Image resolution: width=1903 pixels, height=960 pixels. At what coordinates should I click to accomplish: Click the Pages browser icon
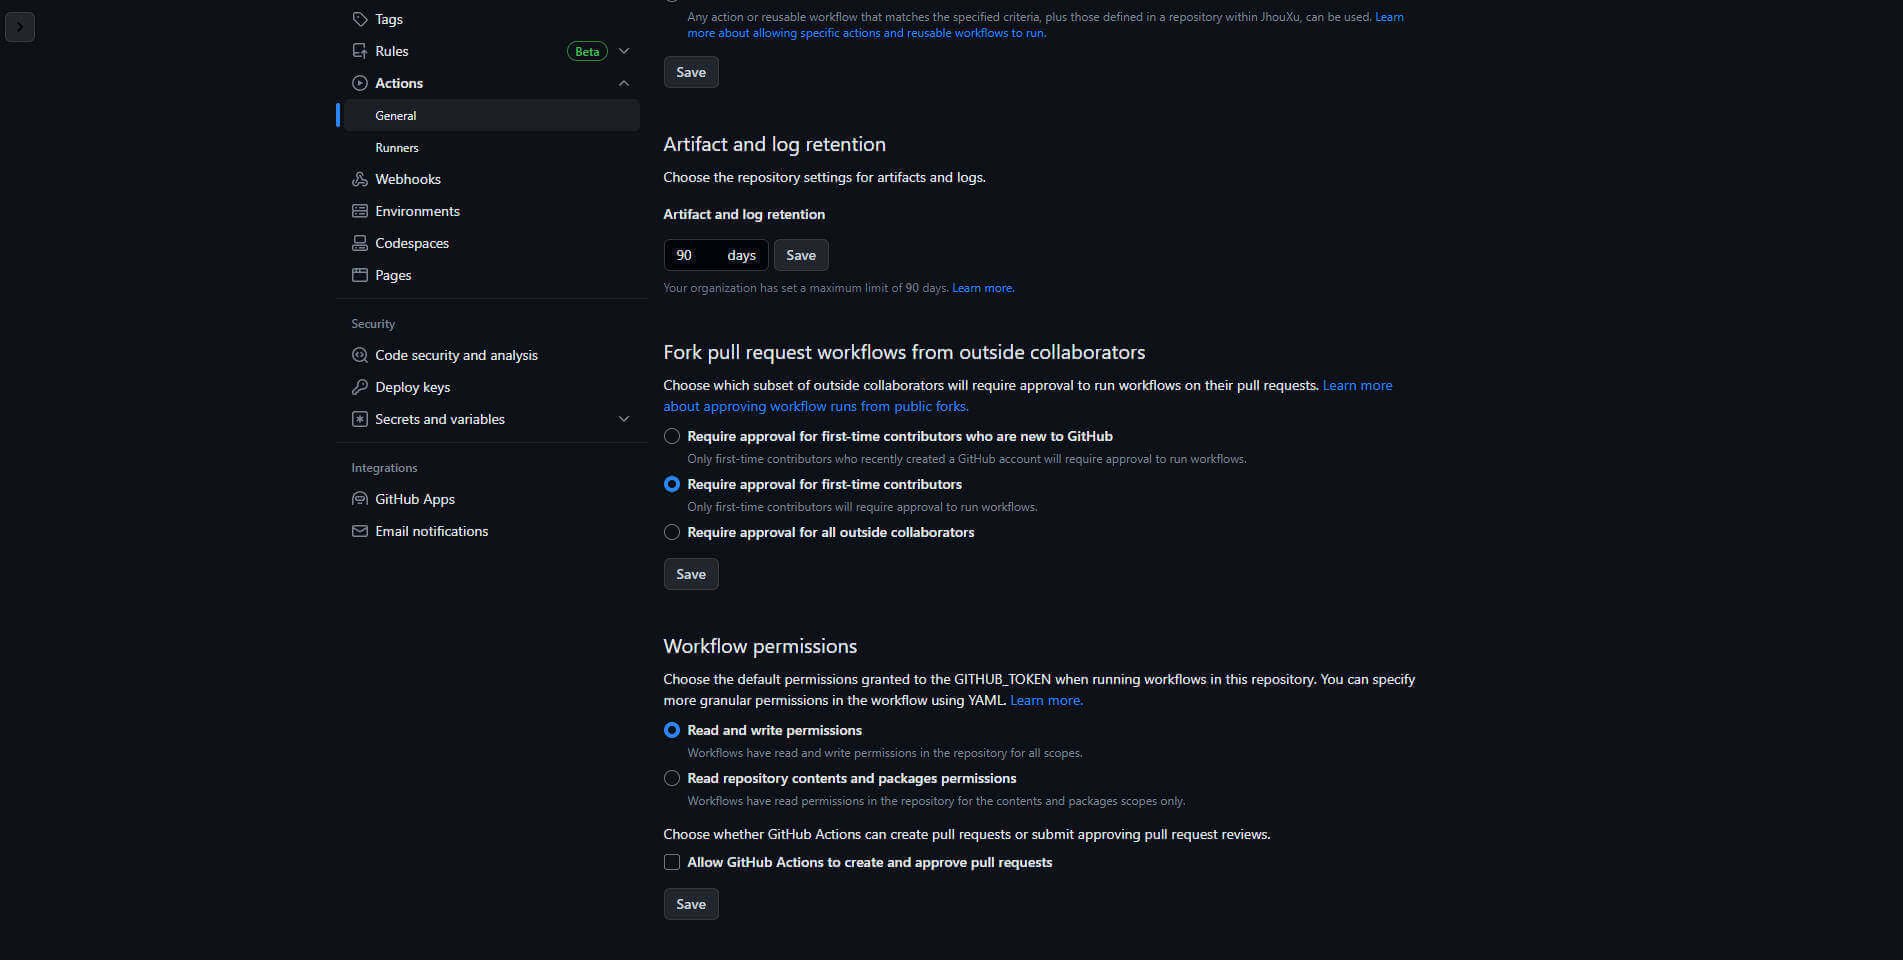coord(360,275)
